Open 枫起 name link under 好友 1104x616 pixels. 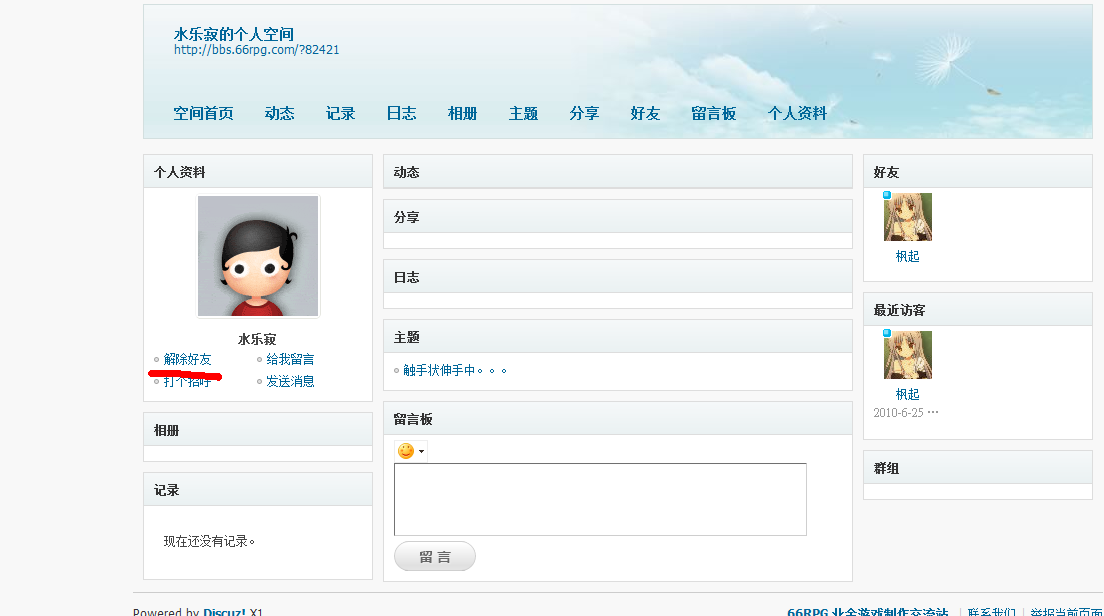click(908, 256)
